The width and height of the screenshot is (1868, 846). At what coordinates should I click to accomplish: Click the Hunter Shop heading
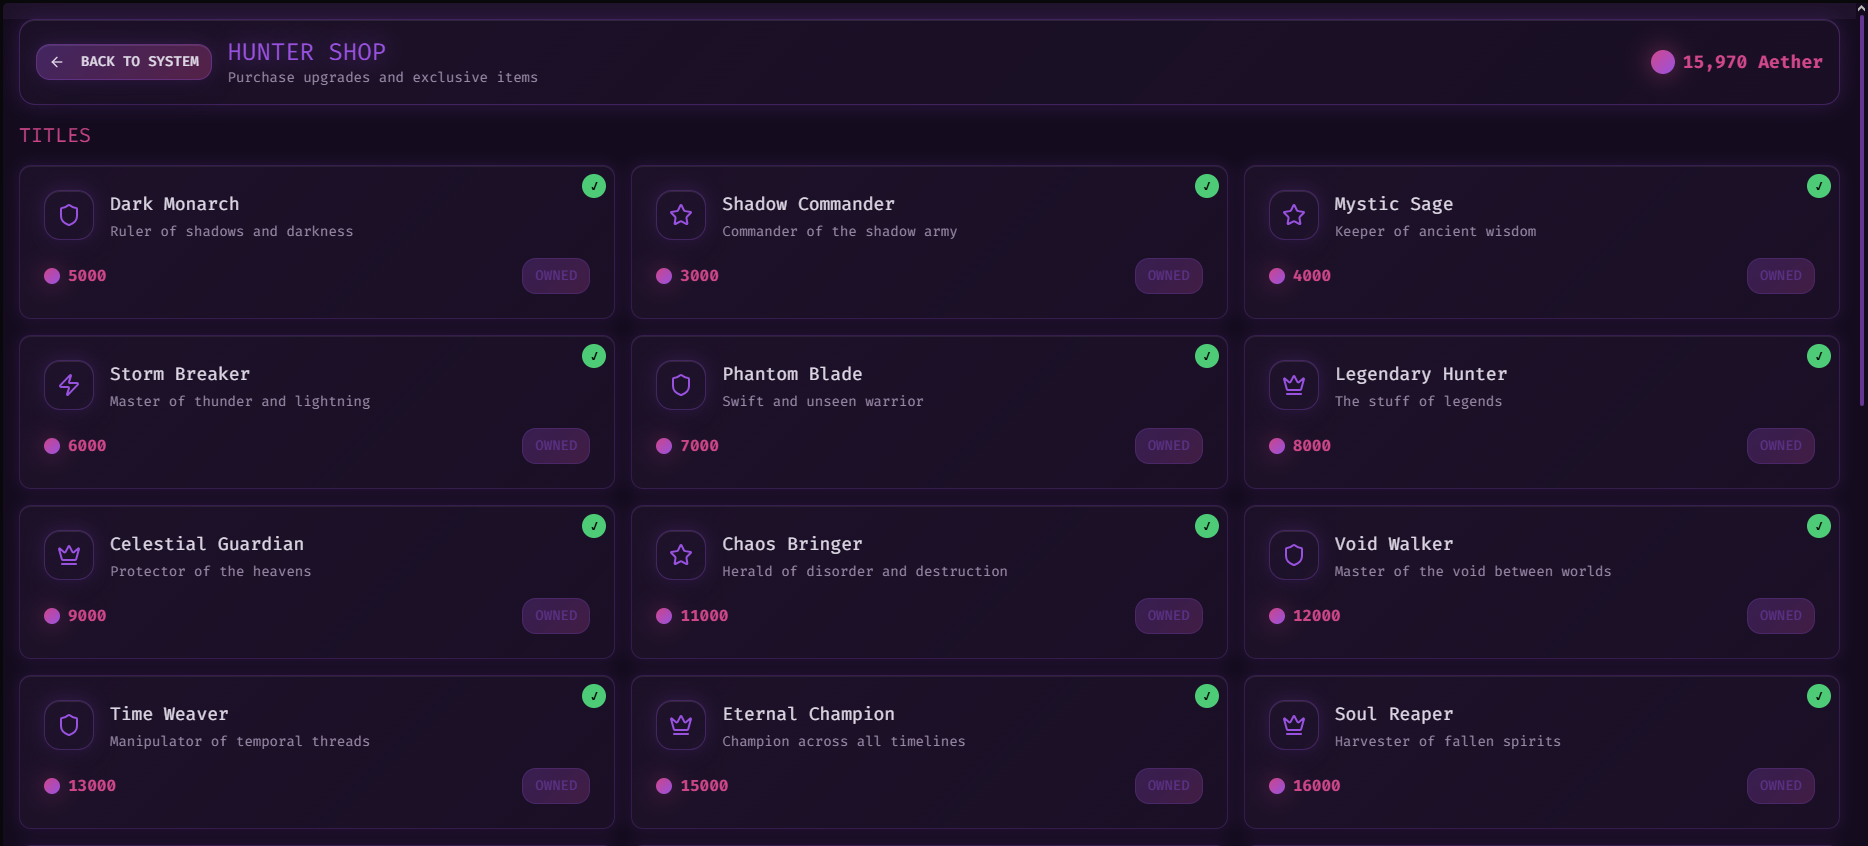307,52
